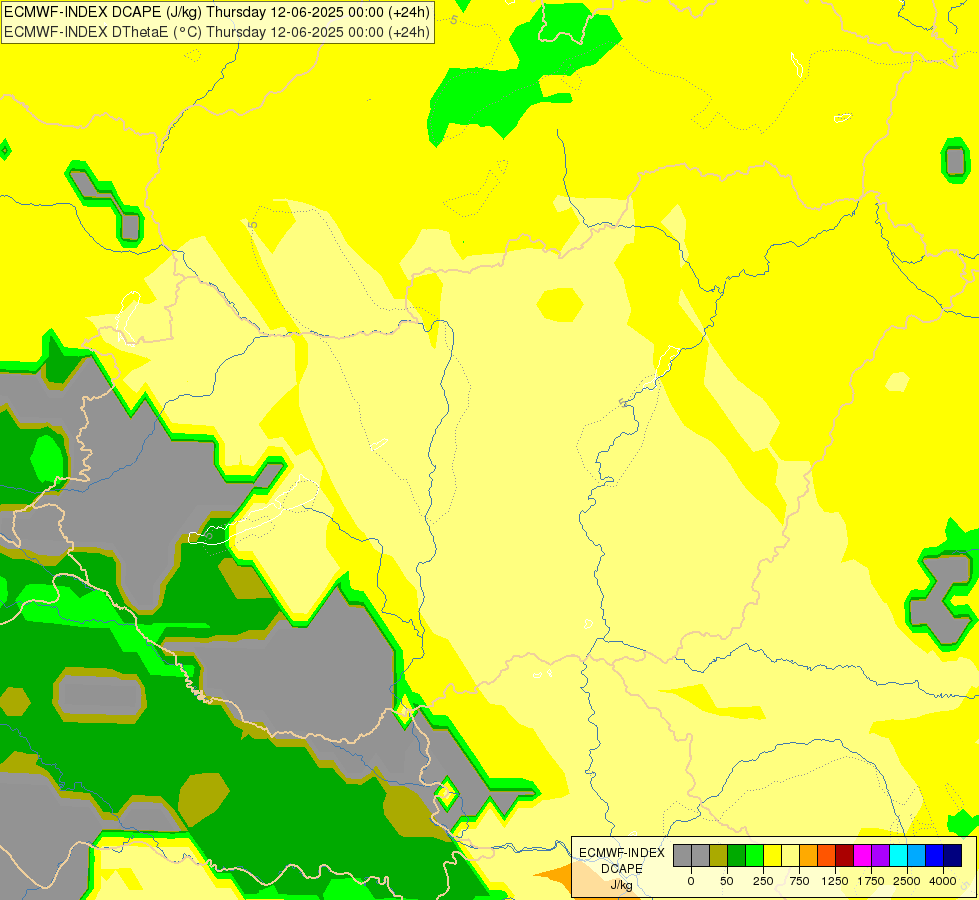The image size is (979, 900).
Task: Pick the dark green legend swatch
Action: click(736, 855)
